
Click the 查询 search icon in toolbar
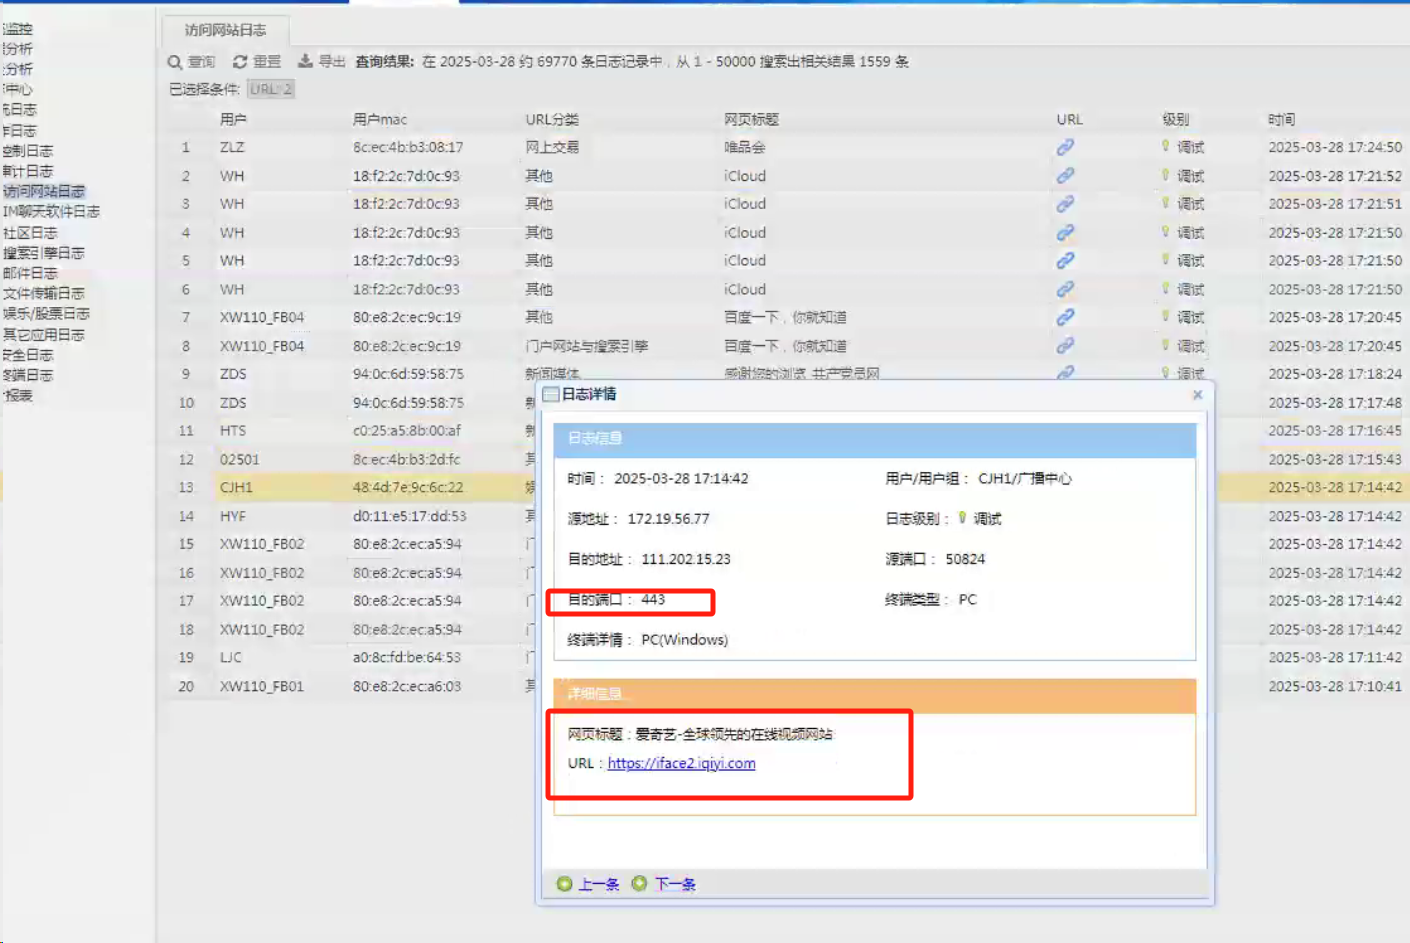tap(175, 62)
